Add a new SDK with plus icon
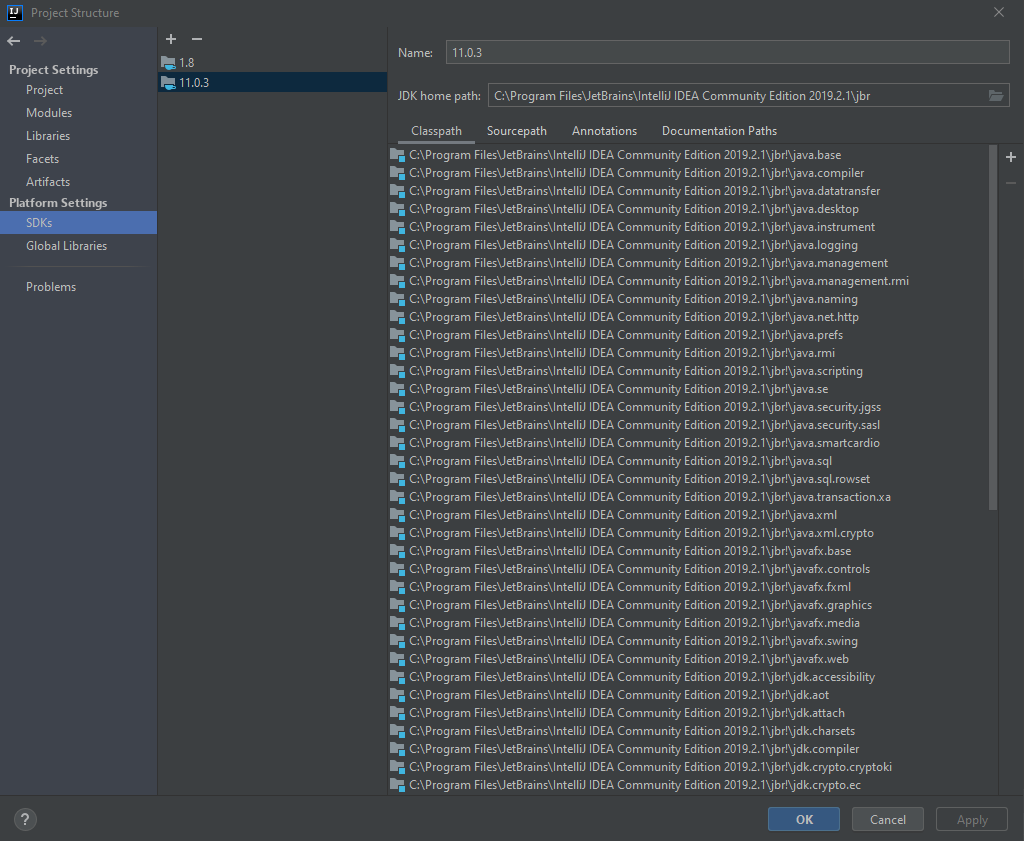This screenshot has height=841, width=1024. tap(171, 39)
